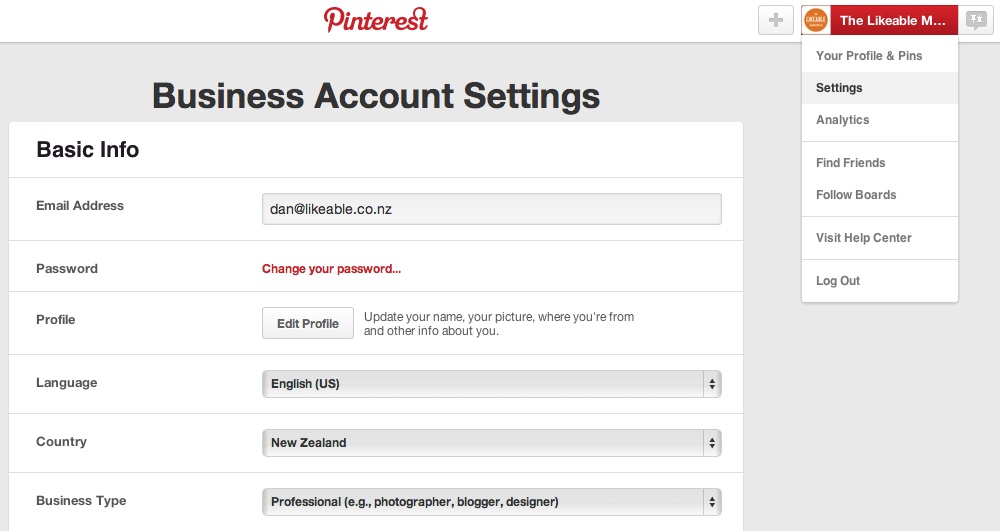The height and width of the screenshot is (531, 1000).
Task: Log Out via the account menu
Action: [x=837, y=280]
